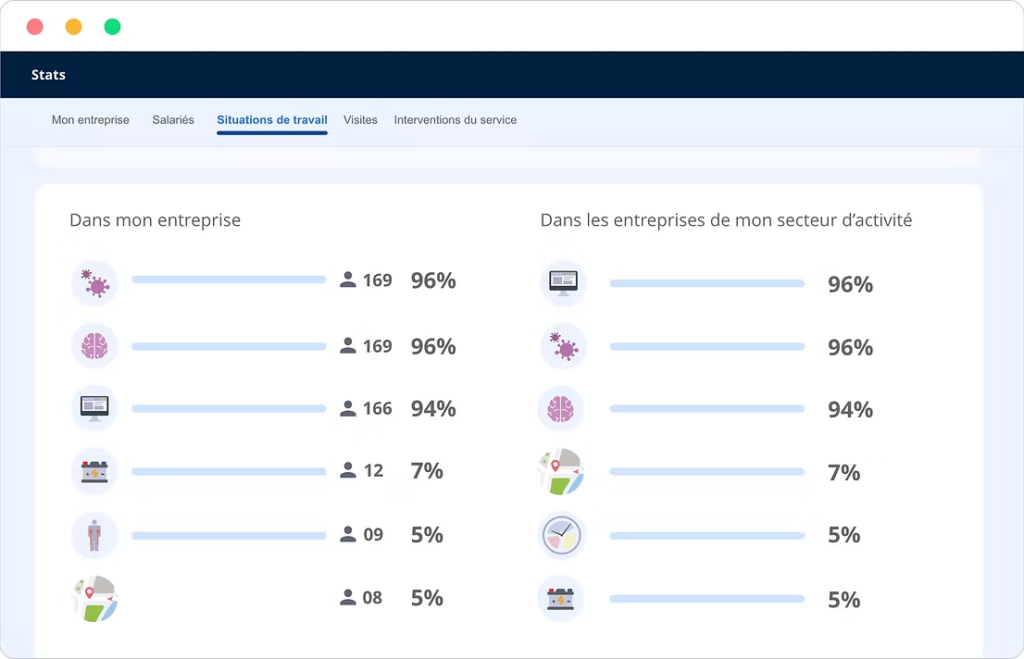Select the human body icon in company list

click(x=95, y=534)
